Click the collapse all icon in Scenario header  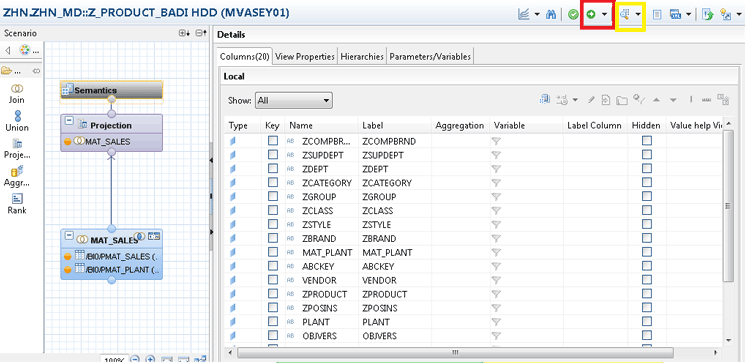tap(201, 33)
